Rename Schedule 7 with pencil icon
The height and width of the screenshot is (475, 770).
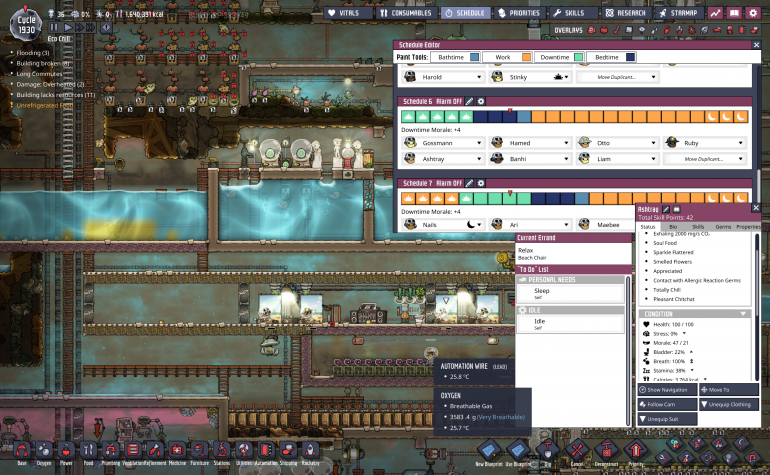[469, 183]
